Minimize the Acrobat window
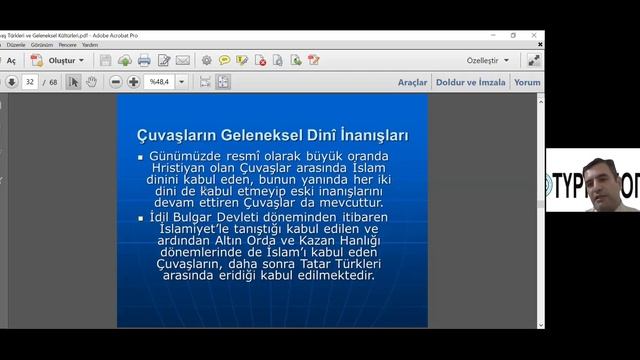Screen dimensions: 640x360 pos(493,36)
